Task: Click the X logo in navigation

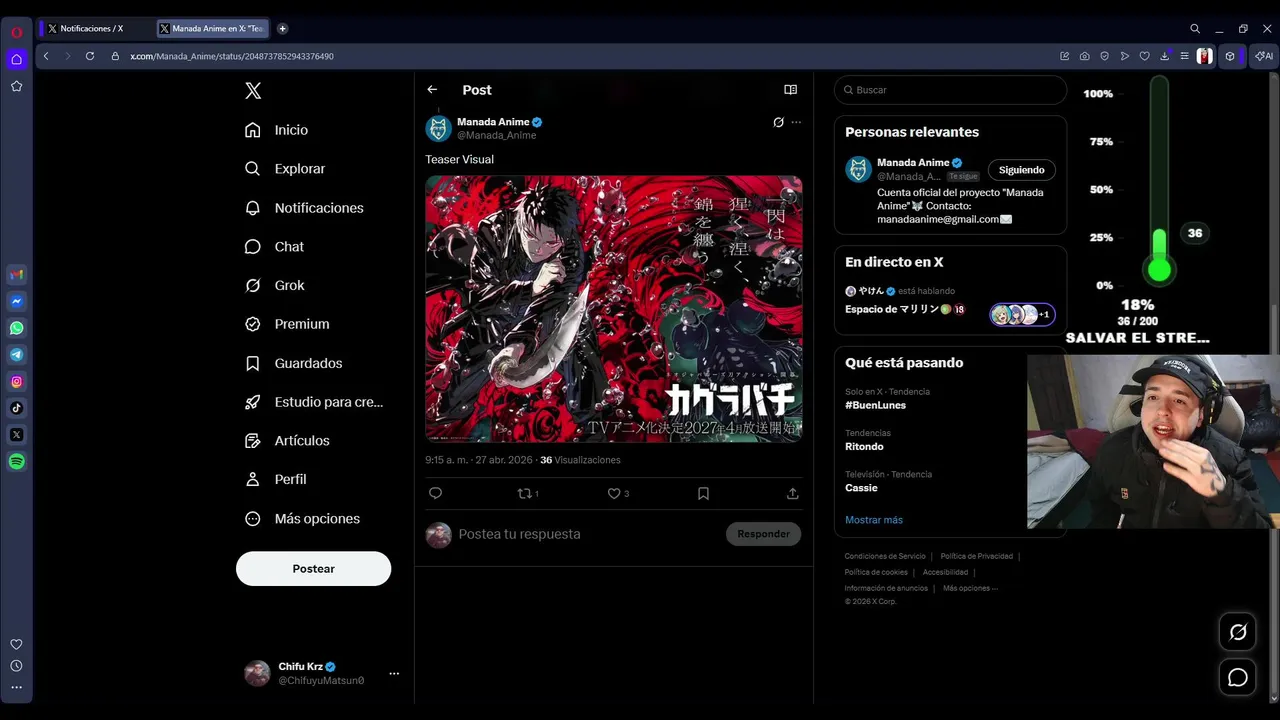Action: point(253,91)
